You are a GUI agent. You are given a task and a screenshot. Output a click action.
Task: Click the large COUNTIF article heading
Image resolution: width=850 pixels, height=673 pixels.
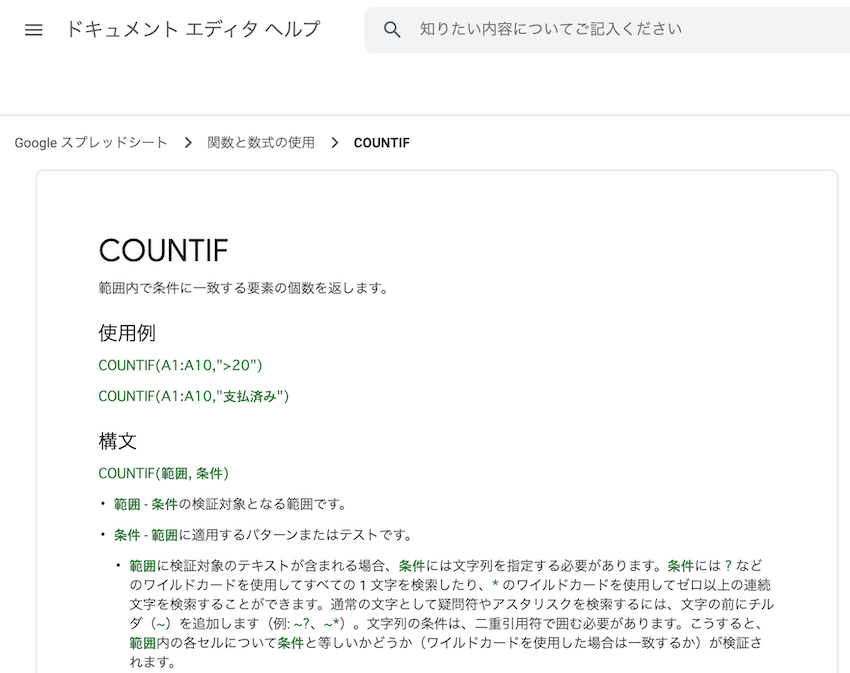[x=163, y=250]
